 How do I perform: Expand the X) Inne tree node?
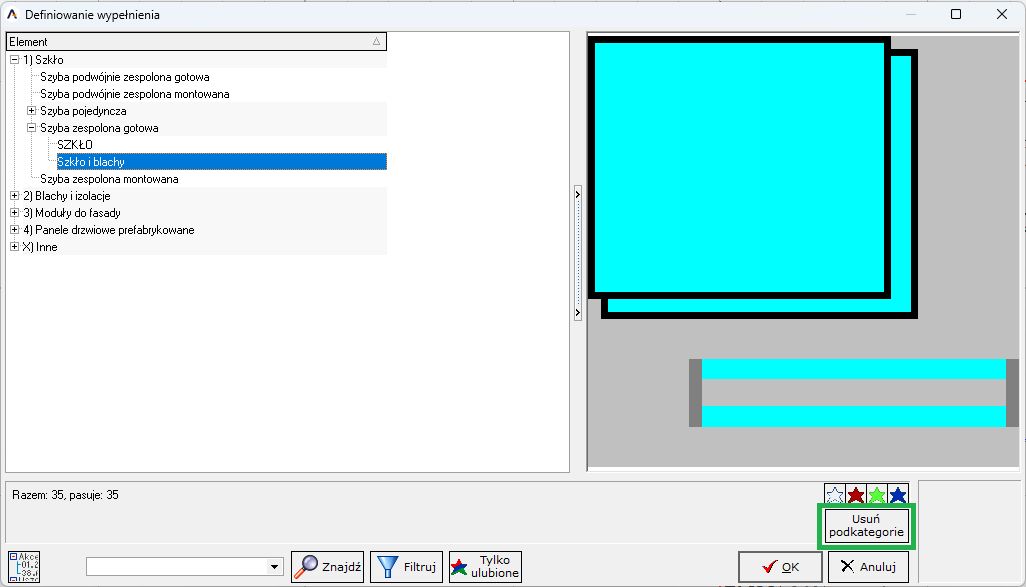[x=14, y=247]
